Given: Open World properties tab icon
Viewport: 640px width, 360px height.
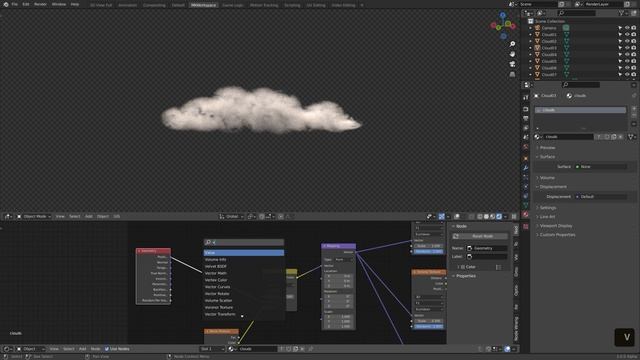Looking at the screenshot, I should pyautogui.click(x=526, y=147).
